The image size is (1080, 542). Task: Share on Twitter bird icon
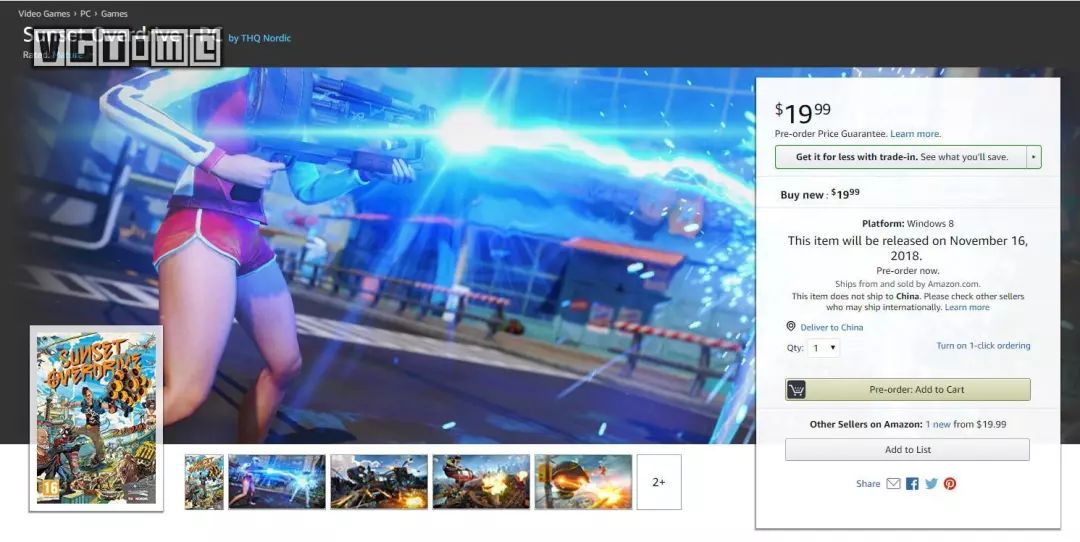pyautogui.click(x=931, y=483)
